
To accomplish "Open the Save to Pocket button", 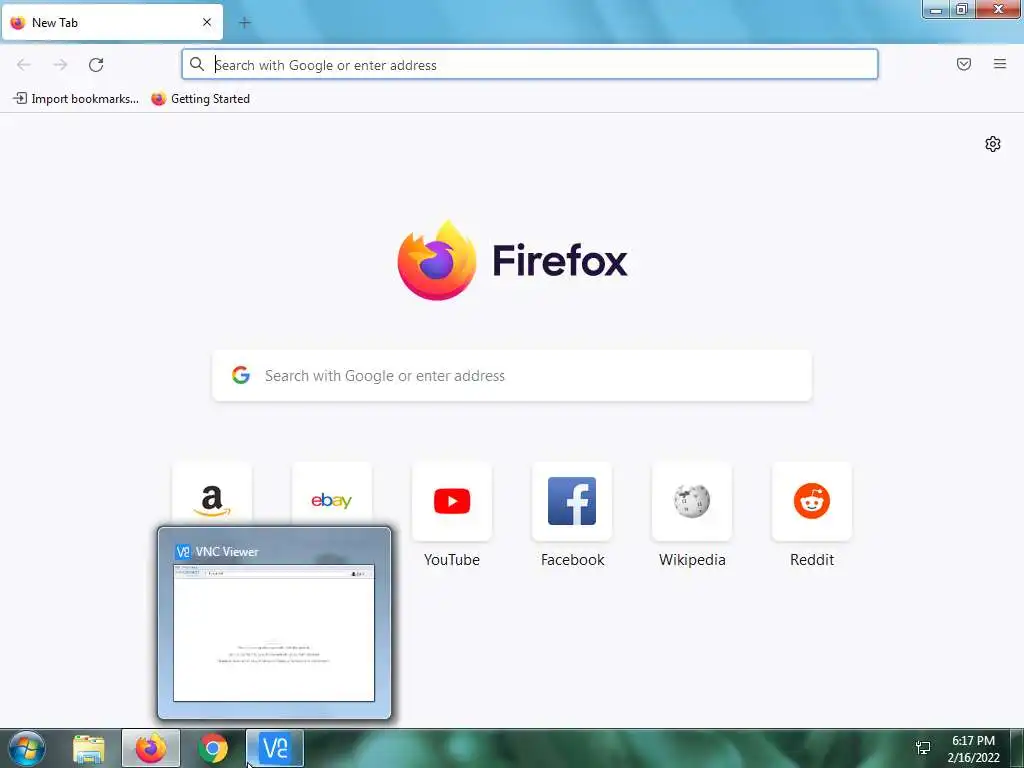I will click(964, 64).
